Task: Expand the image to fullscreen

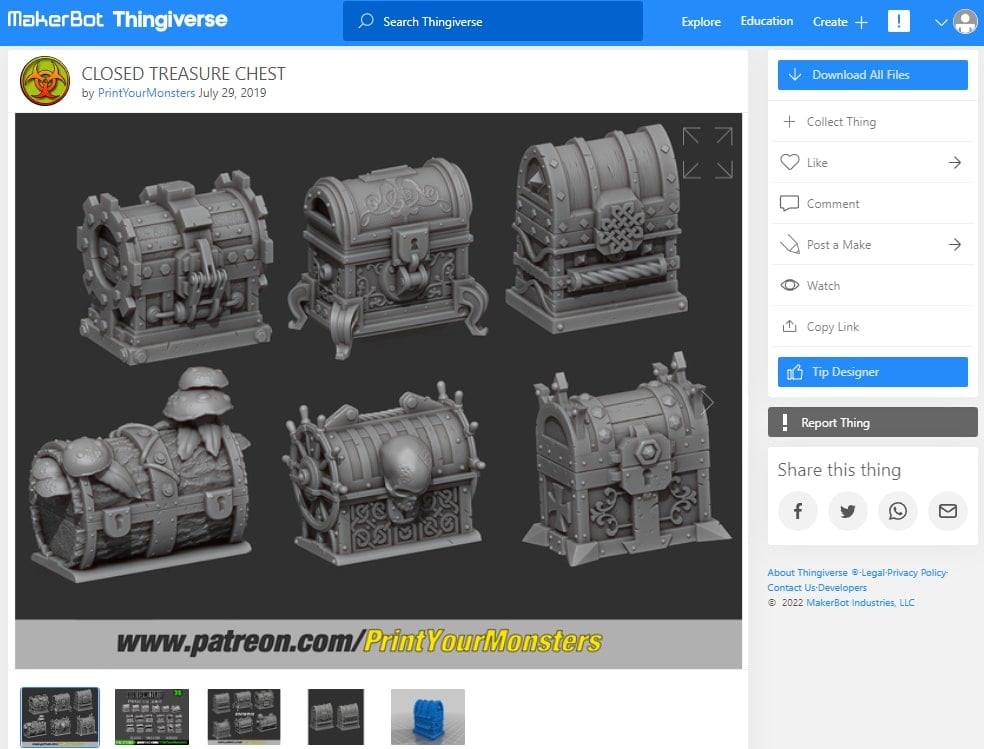Action: click(x=707, y=152)
